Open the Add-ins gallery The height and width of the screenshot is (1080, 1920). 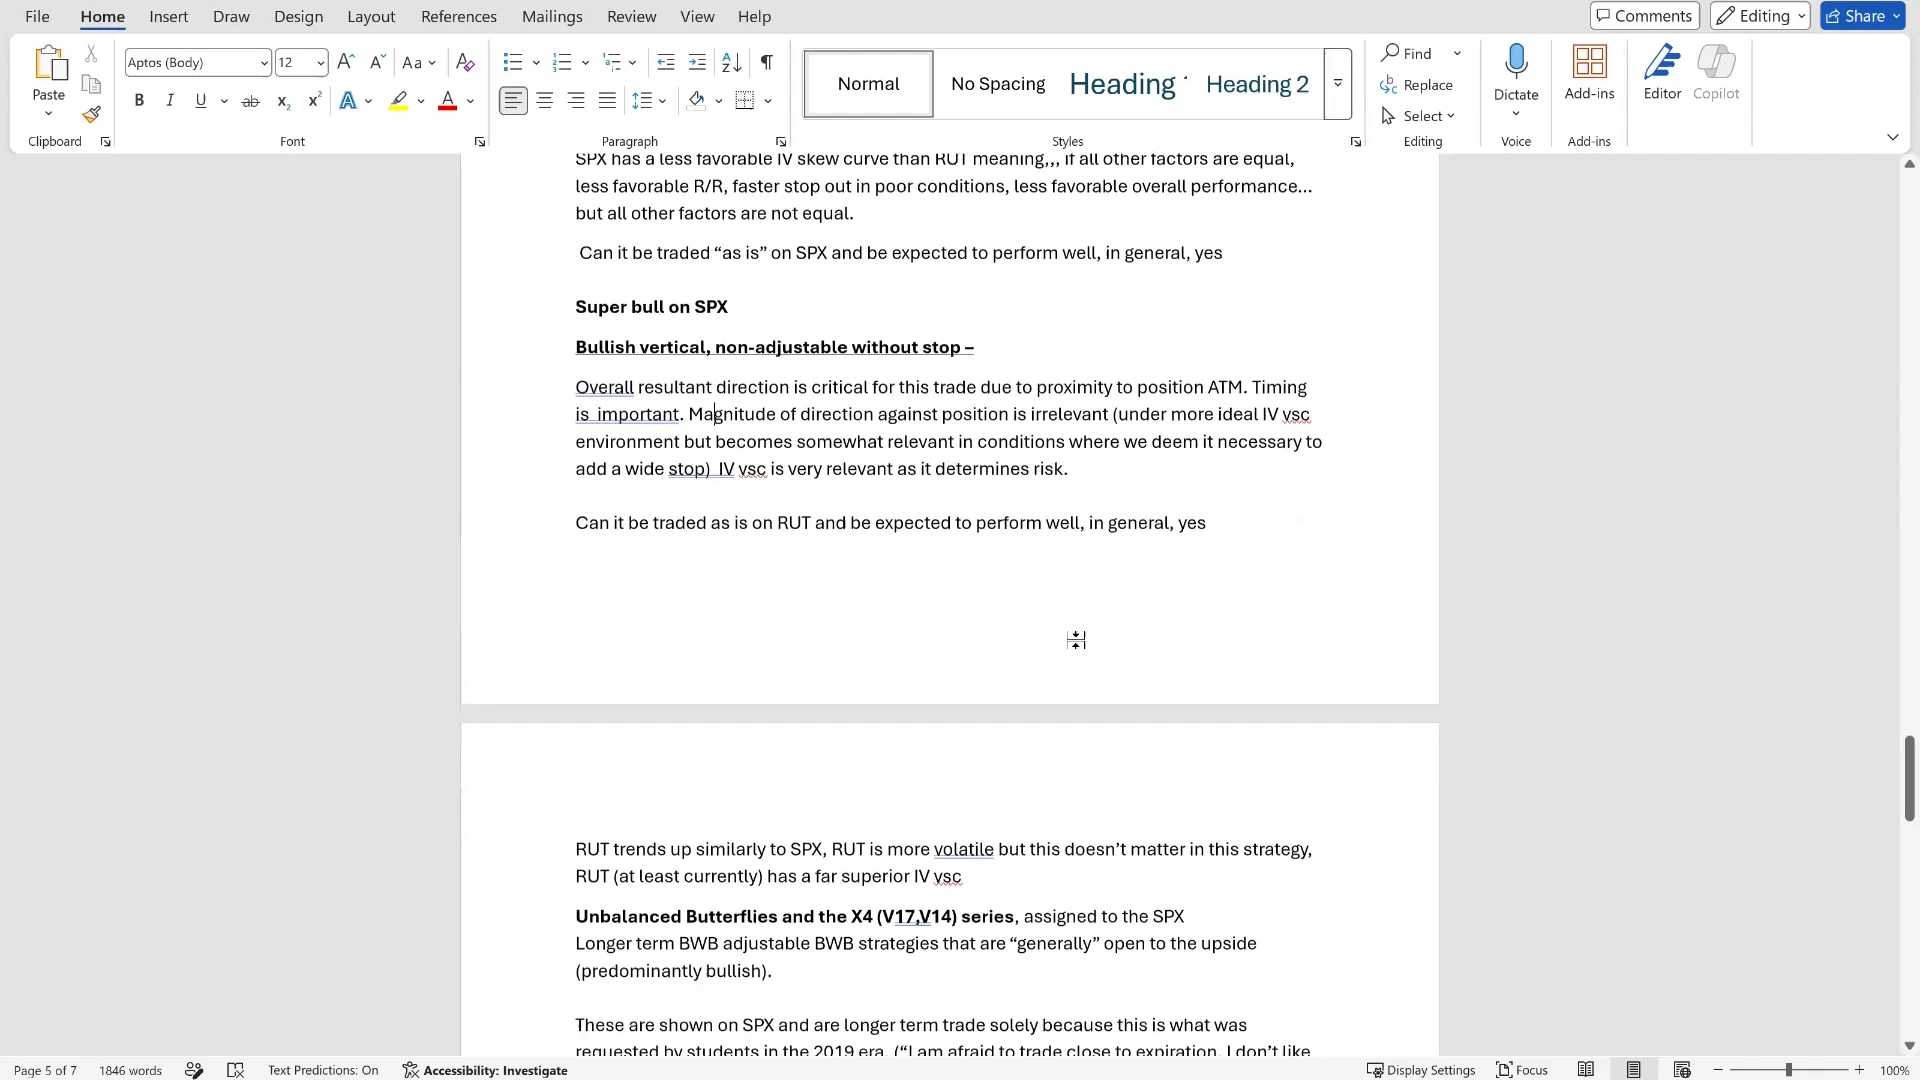(x=1590, y=72)
